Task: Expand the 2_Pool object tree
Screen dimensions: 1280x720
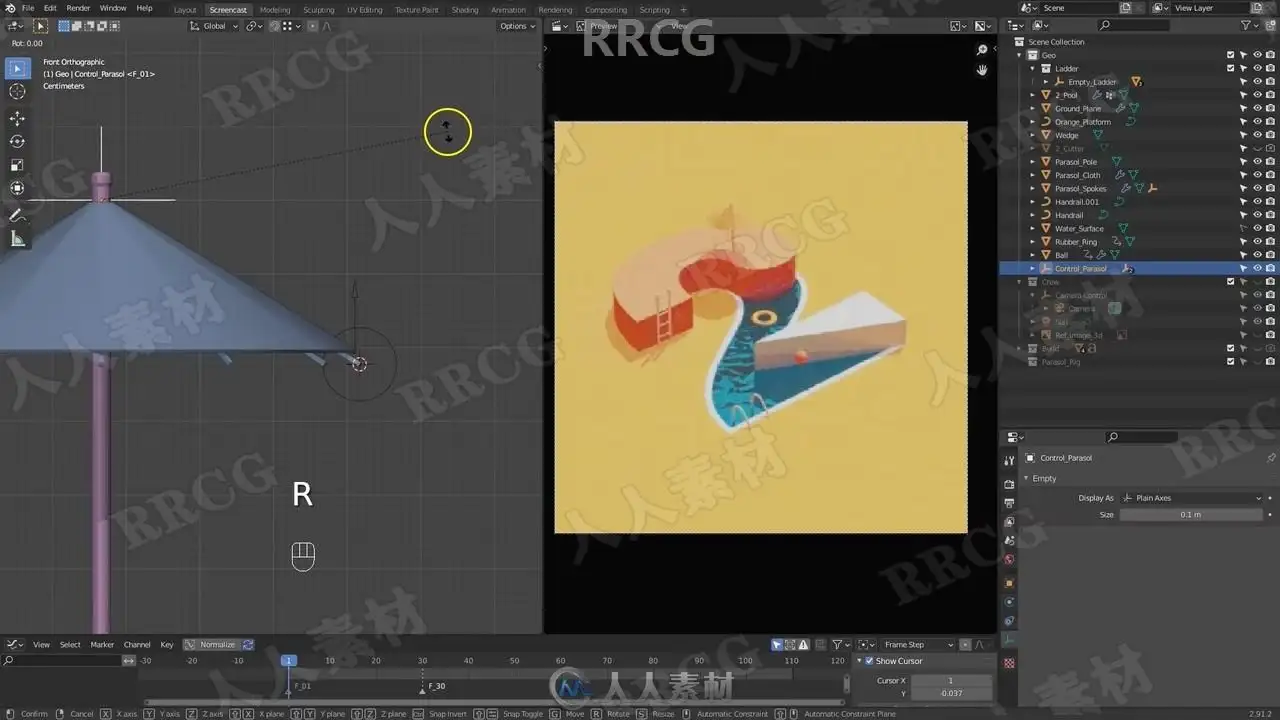Action: (x=1033, y=95)
